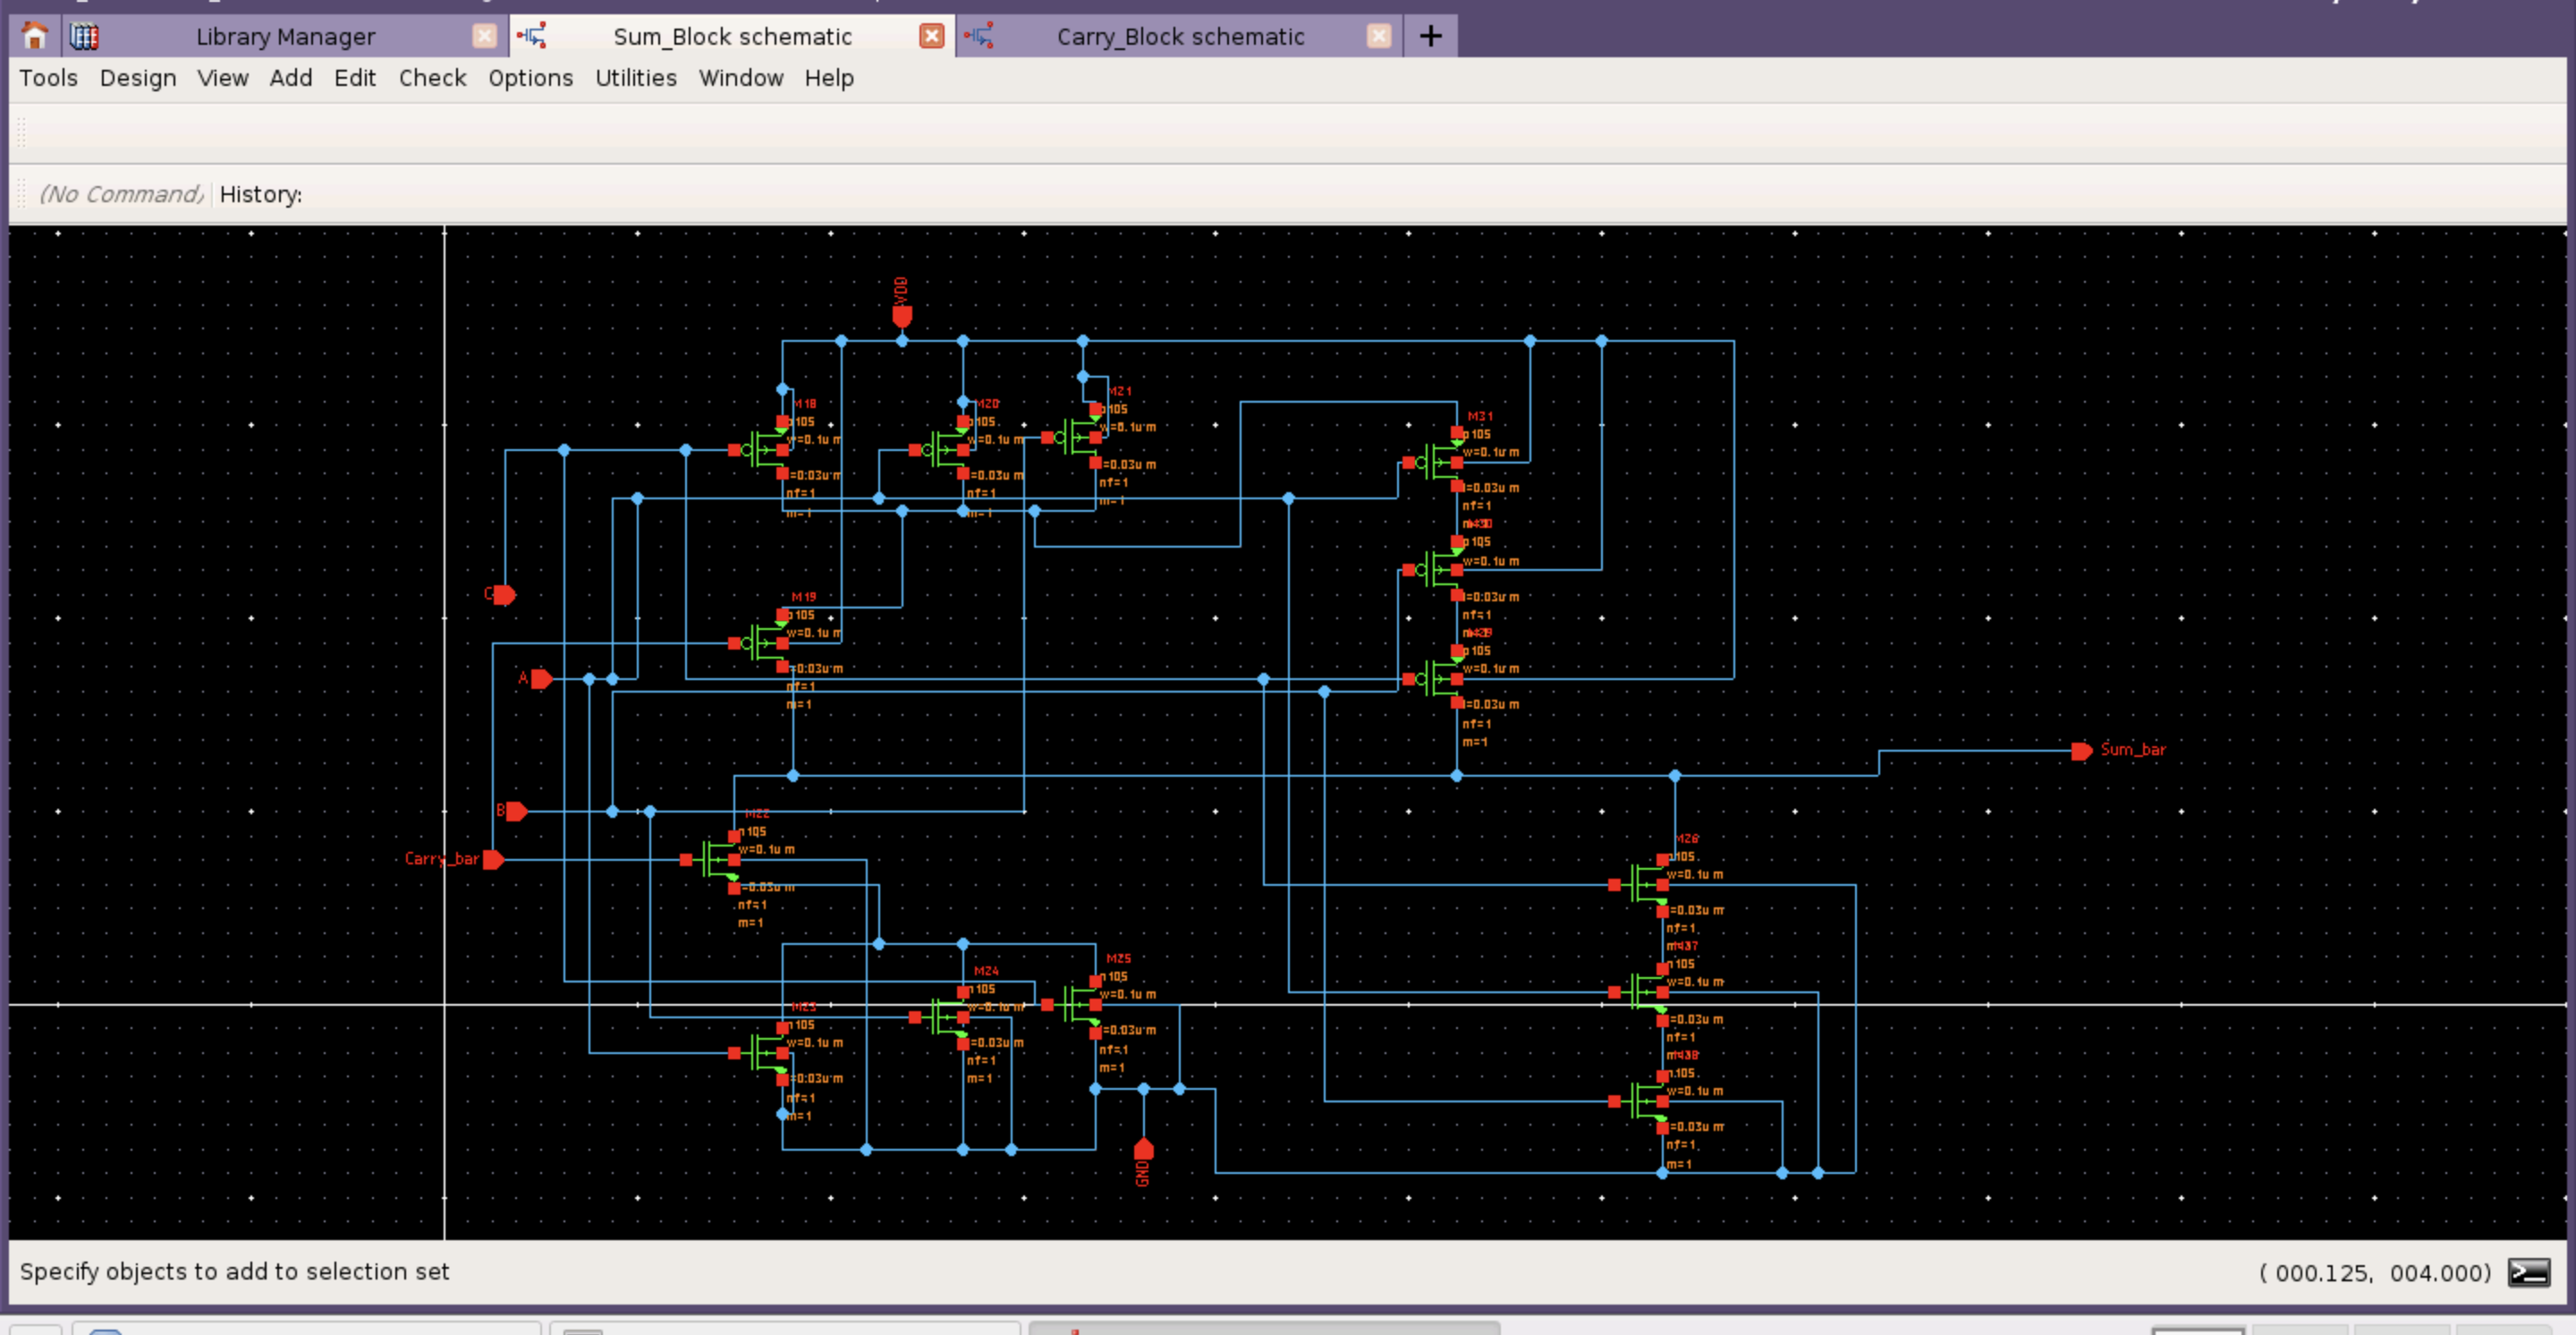Open the Utilities menu
The height and width of the screenshot is (1335, 2576).
click(635, 78)
